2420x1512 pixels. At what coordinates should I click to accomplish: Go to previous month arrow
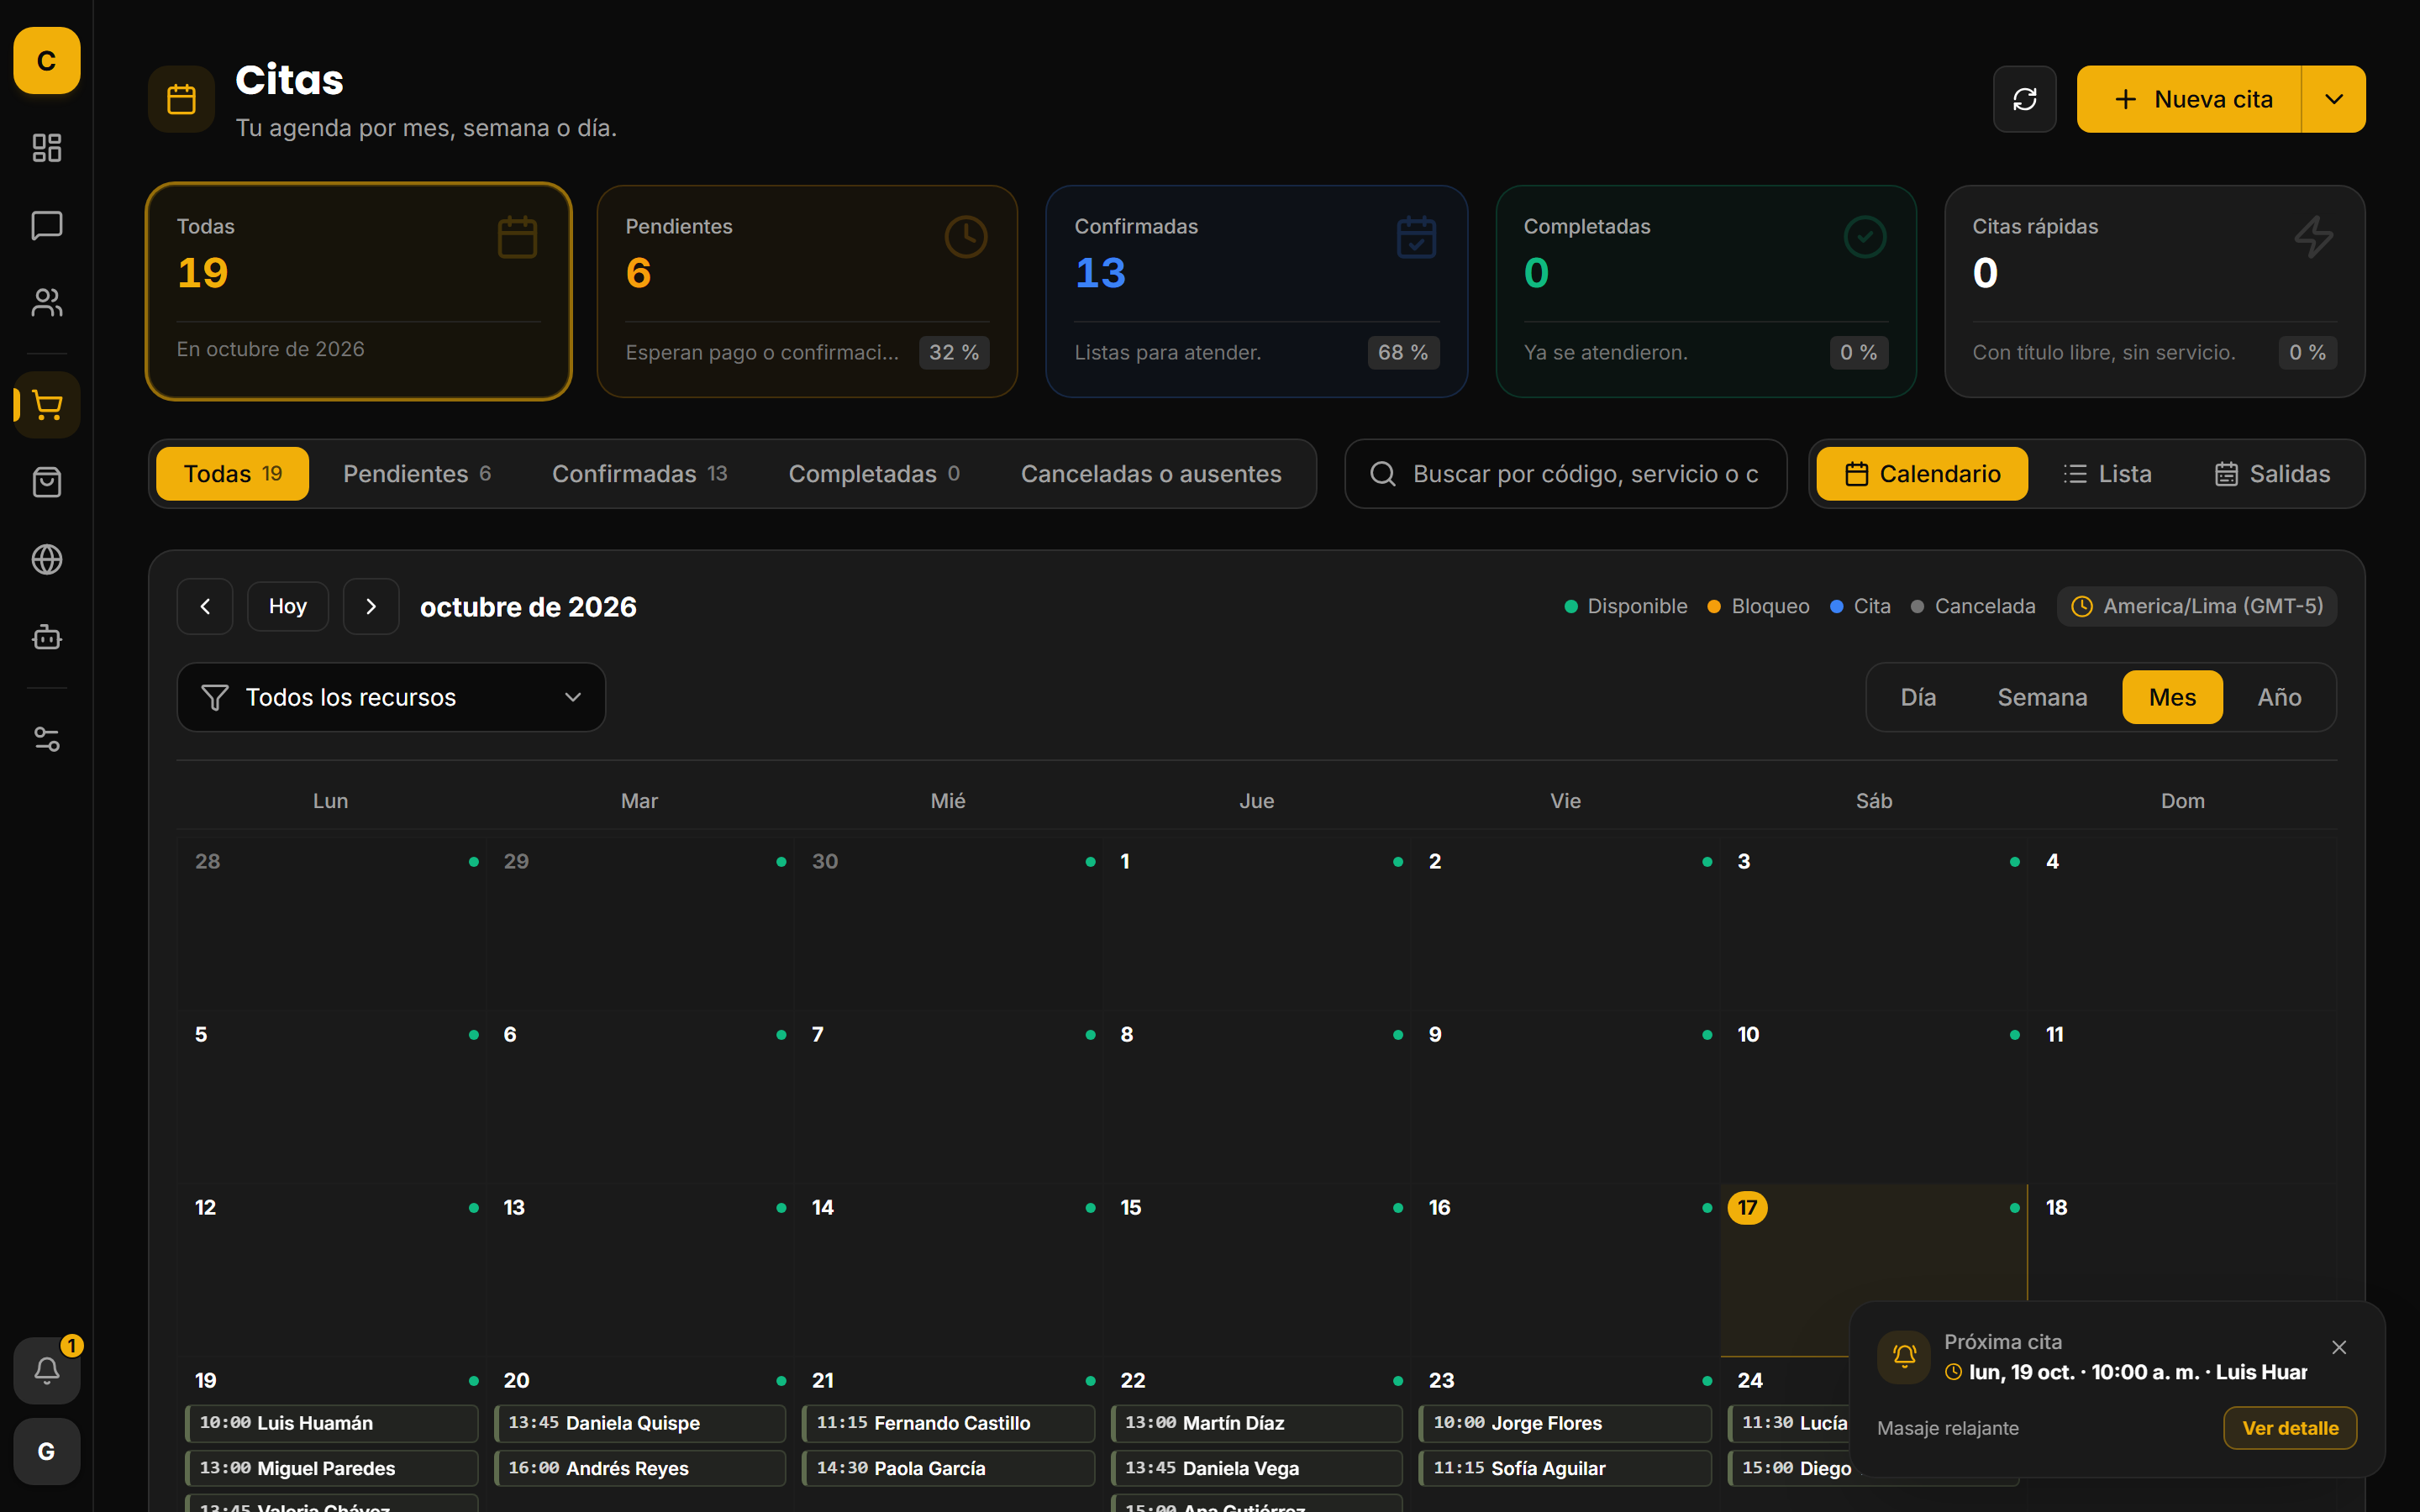coord(205,606)
